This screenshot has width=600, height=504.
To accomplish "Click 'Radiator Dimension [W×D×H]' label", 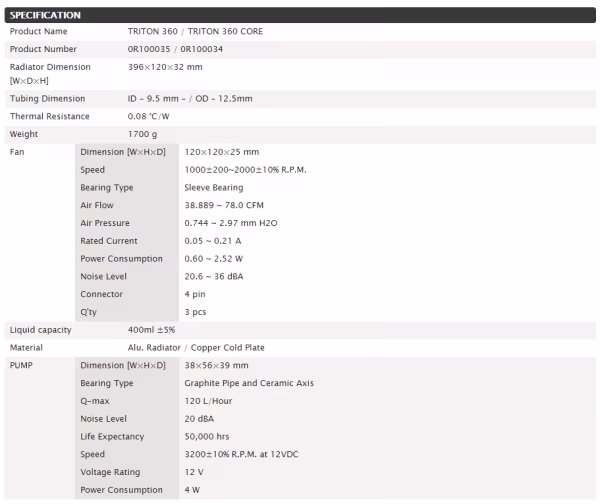I will tap(50, 73).
